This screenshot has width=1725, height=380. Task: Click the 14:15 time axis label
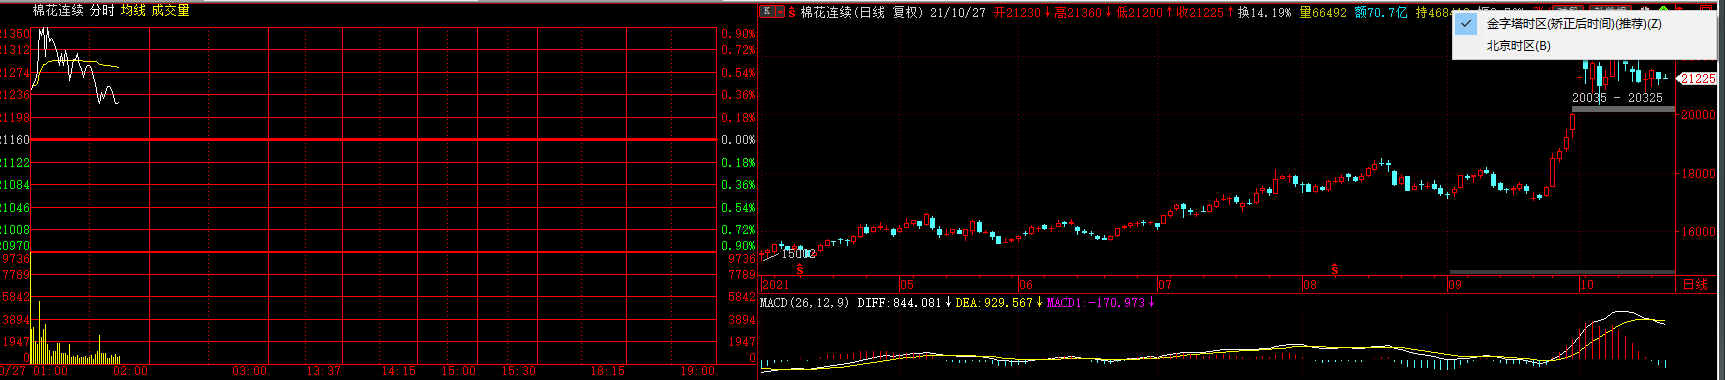pos(398,371)
